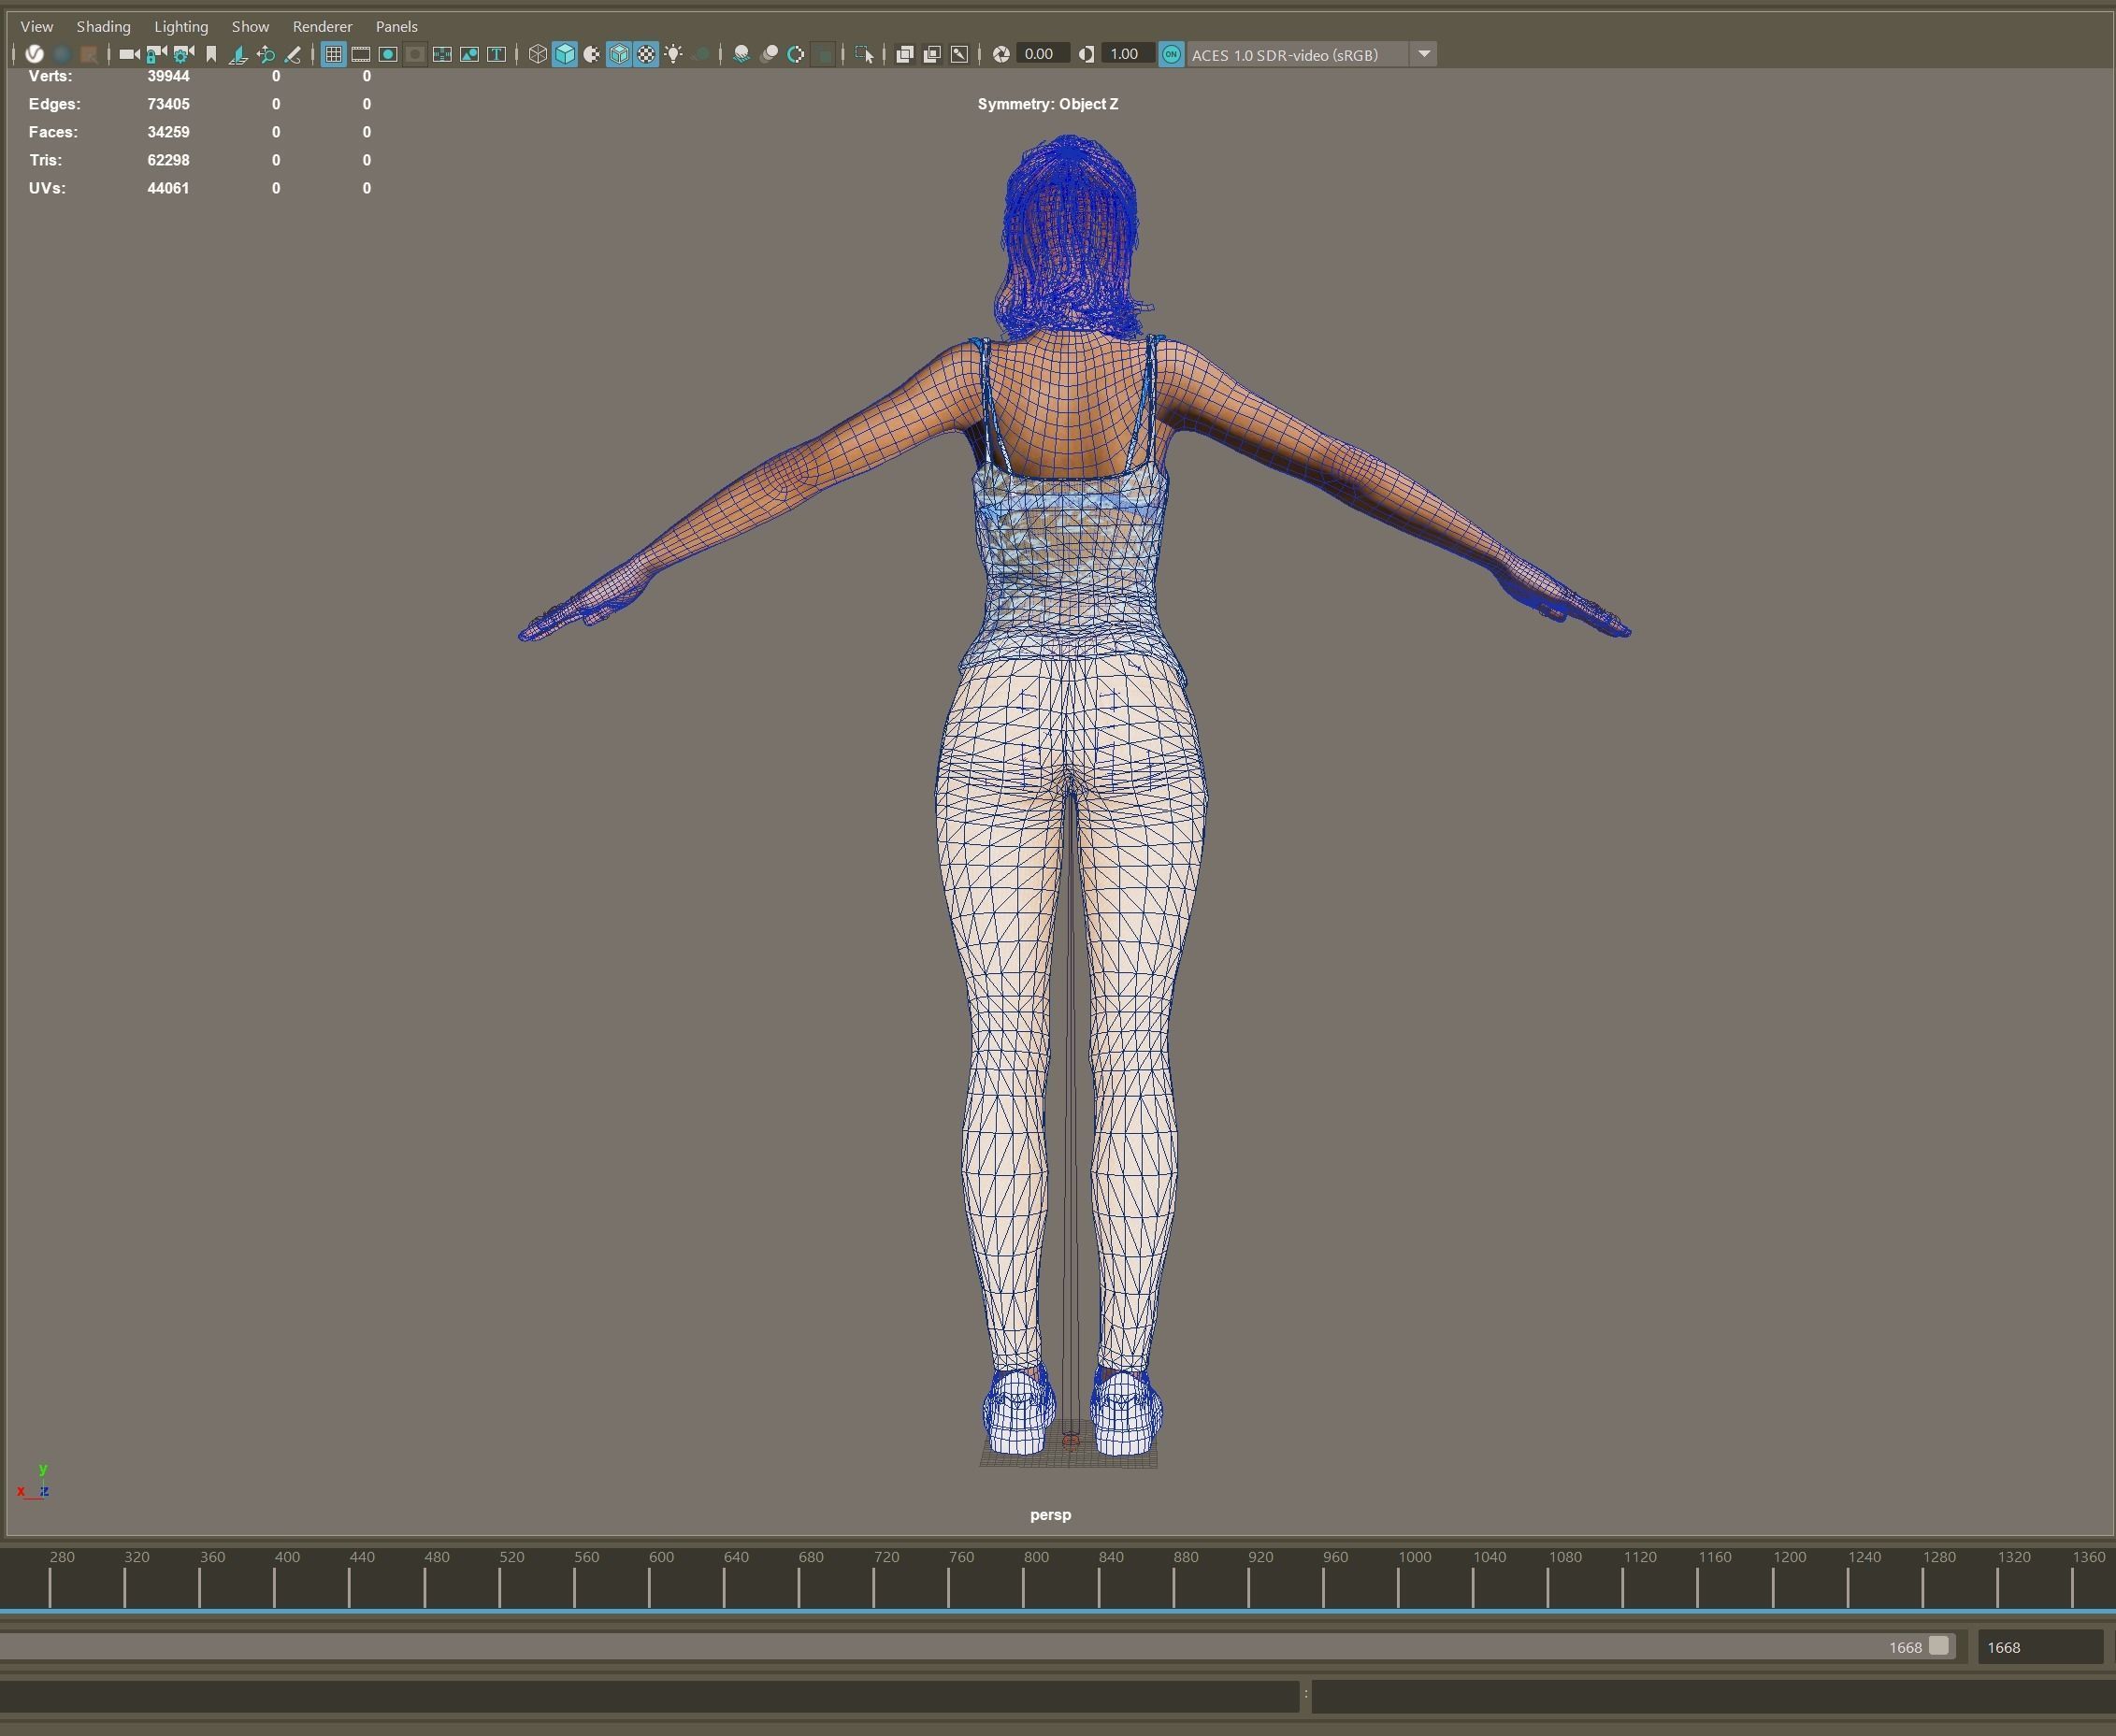The width and height of the screenshot is (2116, 1736).
Task: Enable Wireframe display mode
Action: (x=539, y=54)
